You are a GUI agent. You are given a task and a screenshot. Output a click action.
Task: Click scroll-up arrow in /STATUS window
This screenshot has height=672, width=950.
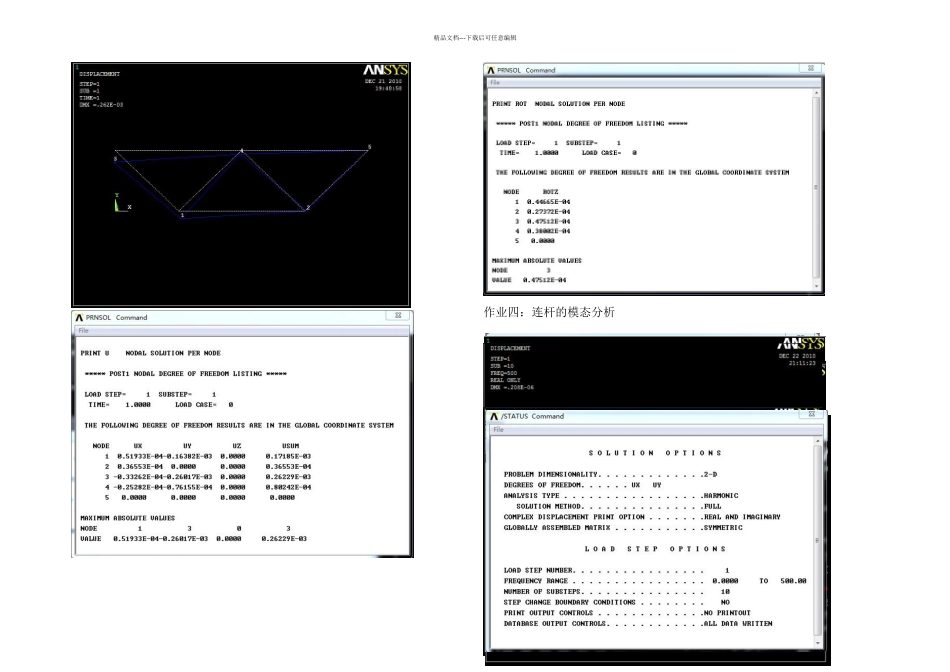[817, 442]
